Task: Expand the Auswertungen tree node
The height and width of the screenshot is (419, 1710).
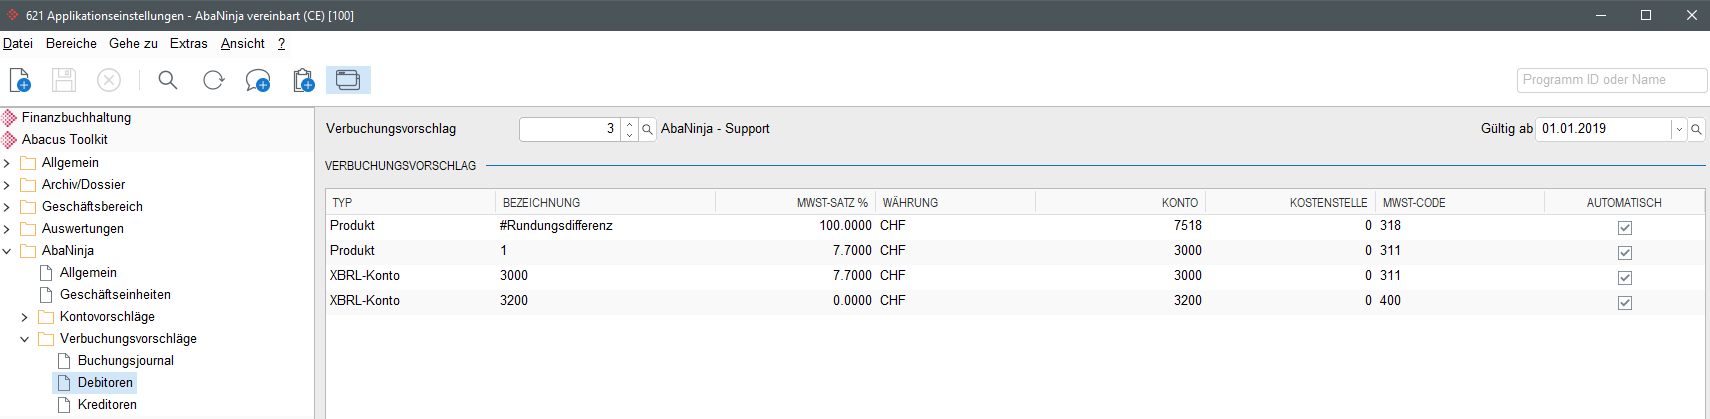Action: click(7, 229)
